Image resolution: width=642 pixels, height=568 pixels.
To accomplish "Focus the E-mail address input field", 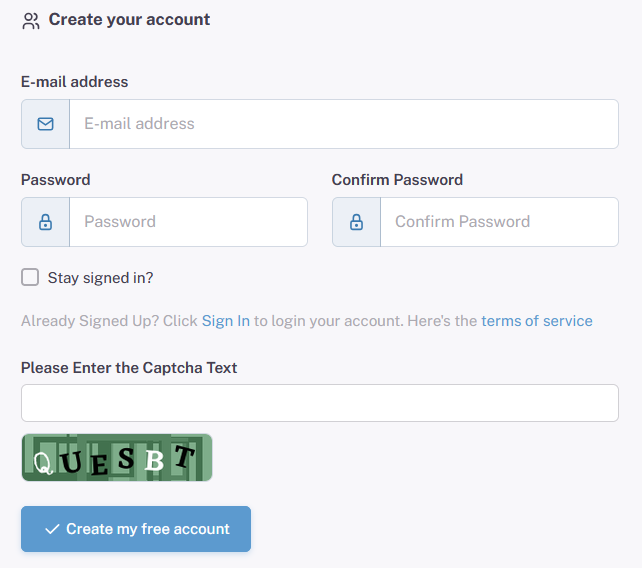I will tap(344, 124).
